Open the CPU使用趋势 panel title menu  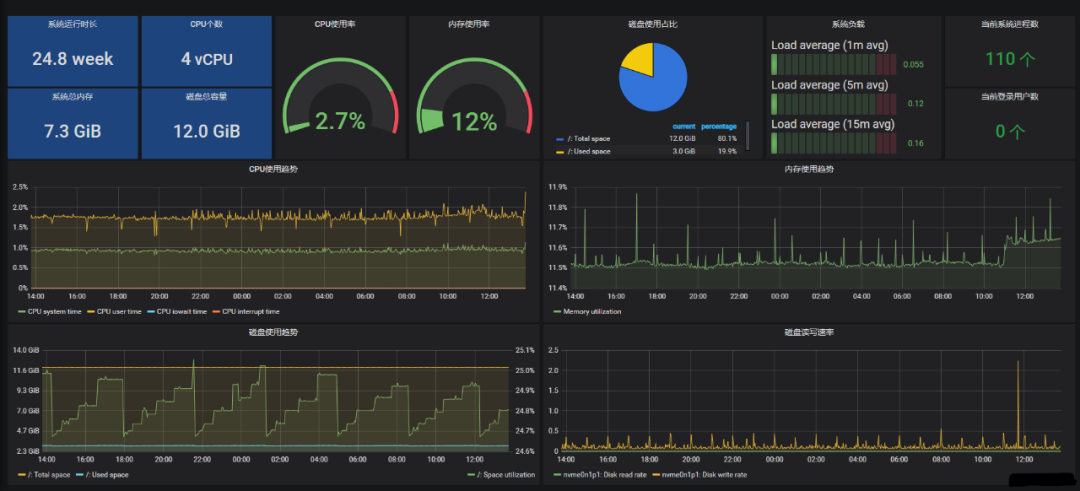pyautogui.click(x=273, y=169)
